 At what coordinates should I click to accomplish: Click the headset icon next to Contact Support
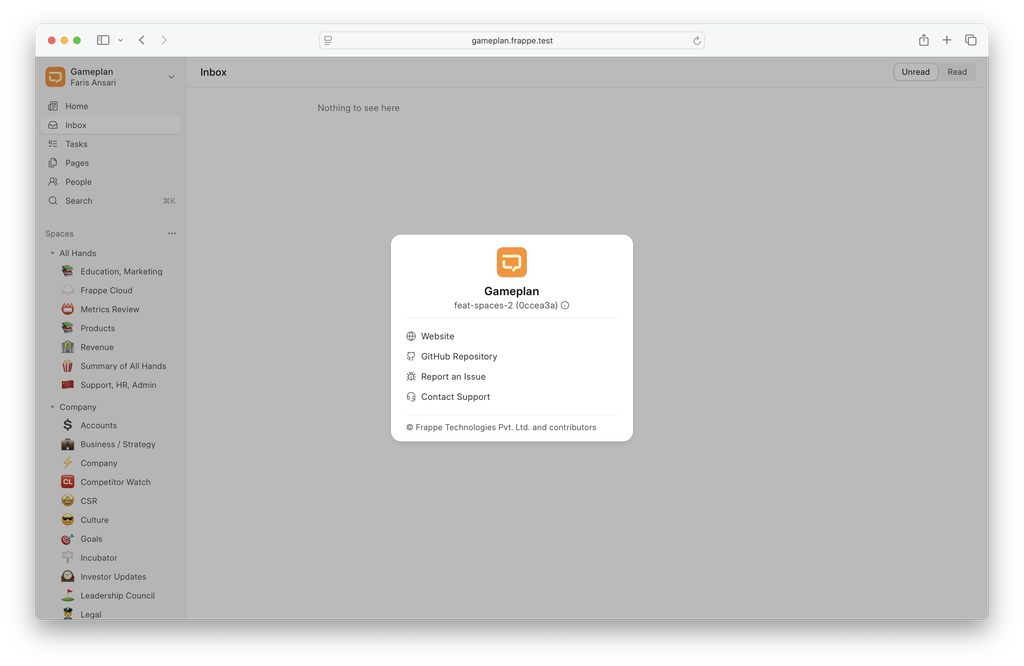pos(409,397)
